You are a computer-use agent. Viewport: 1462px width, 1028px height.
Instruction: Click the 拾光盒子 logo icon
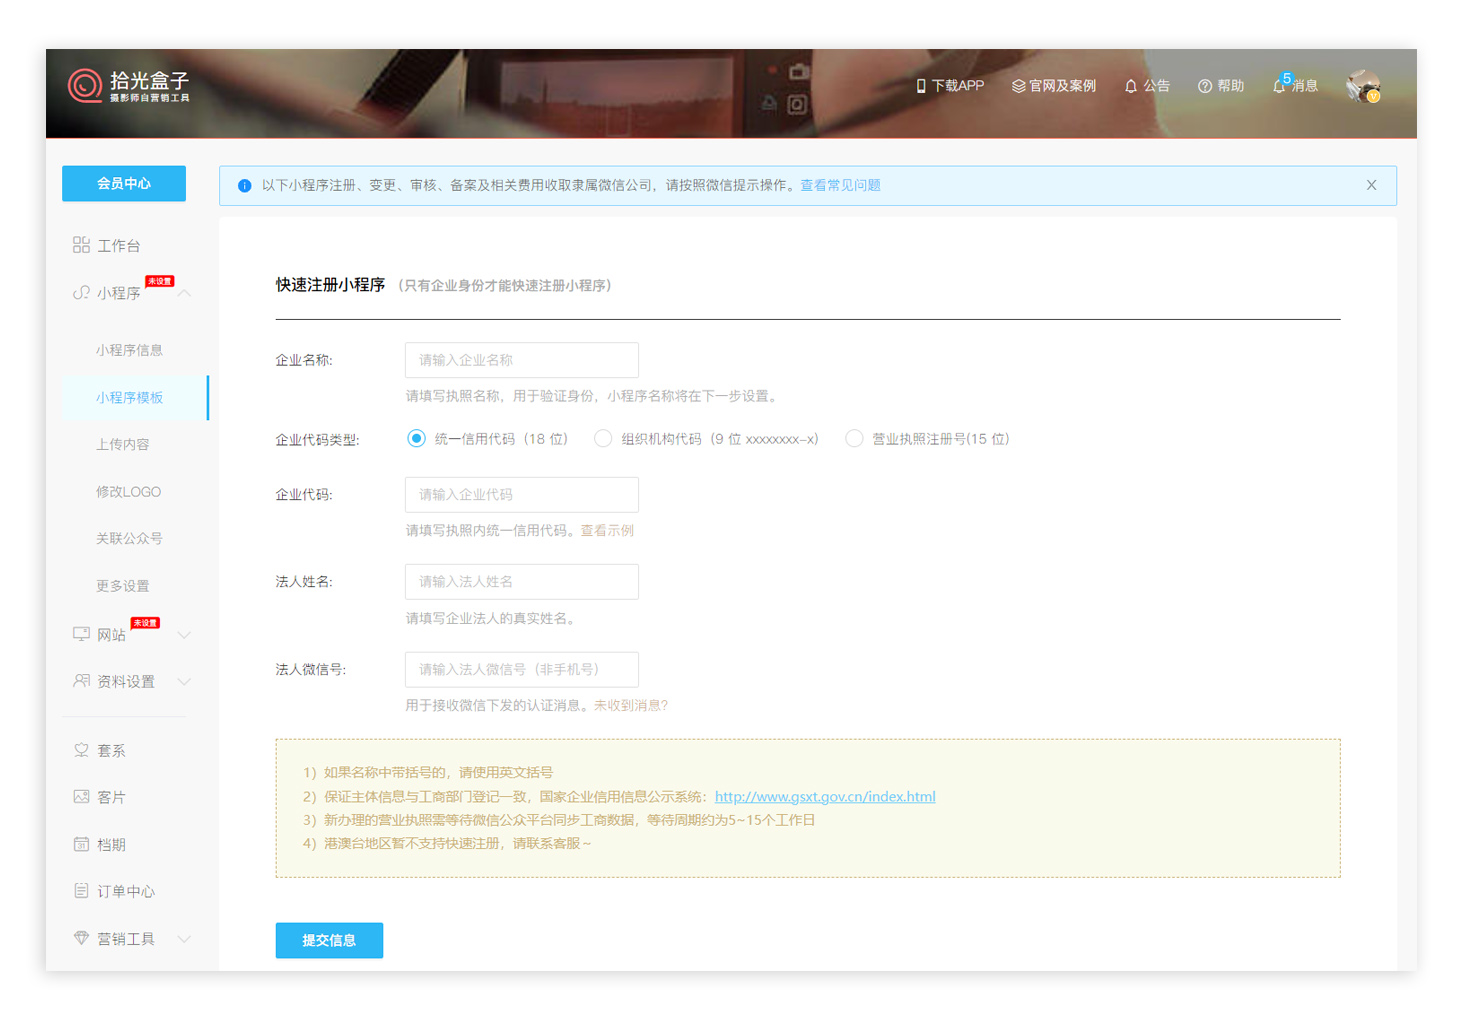(x=85, y=86)
